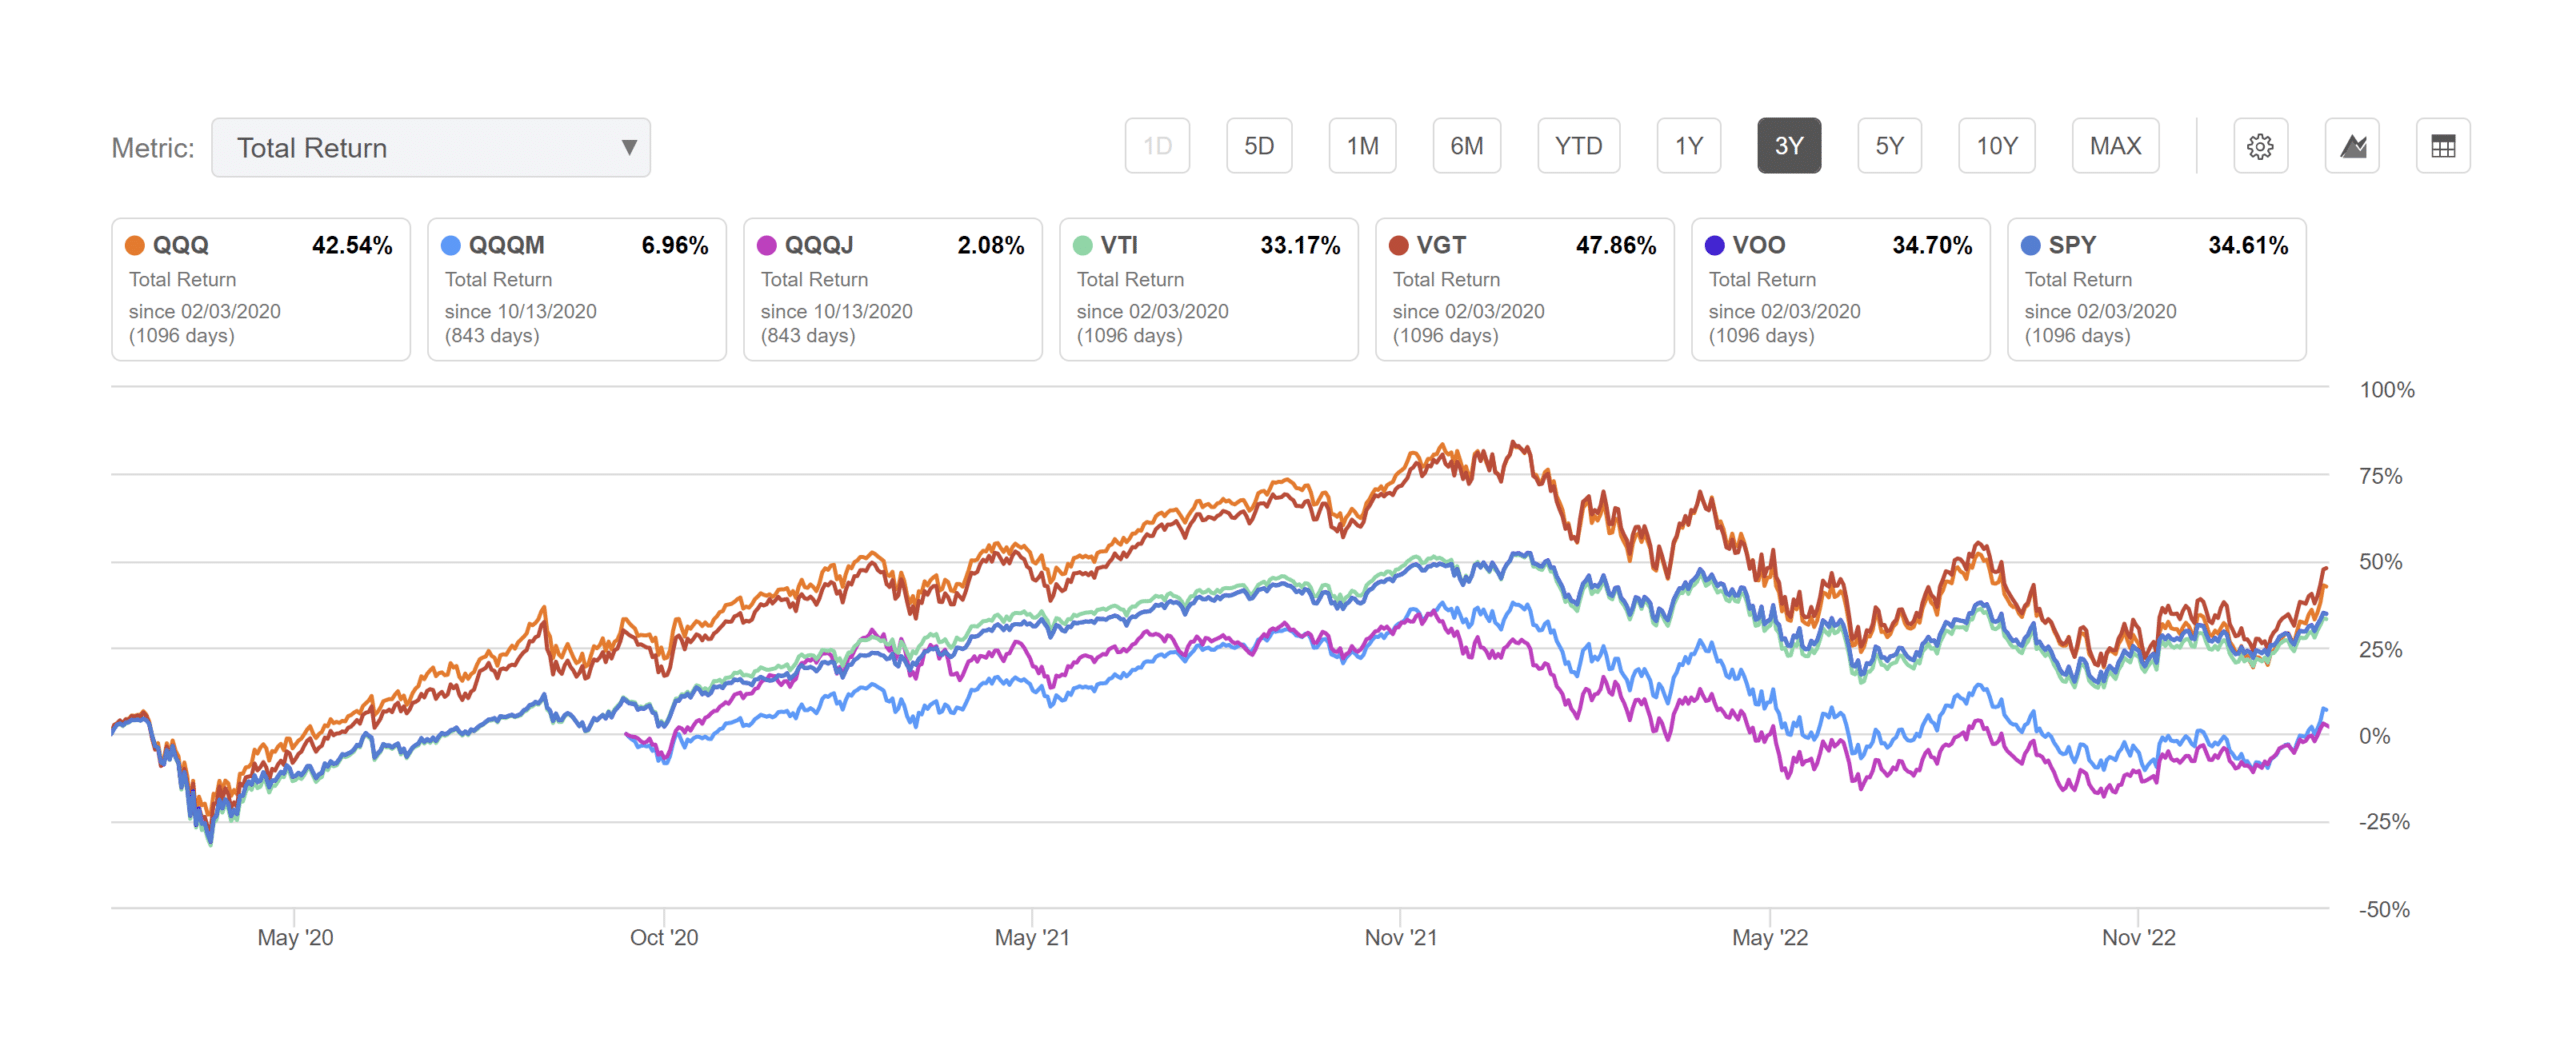
Task: Click the dark red VGT legend dot
Action: [1399, 244]
